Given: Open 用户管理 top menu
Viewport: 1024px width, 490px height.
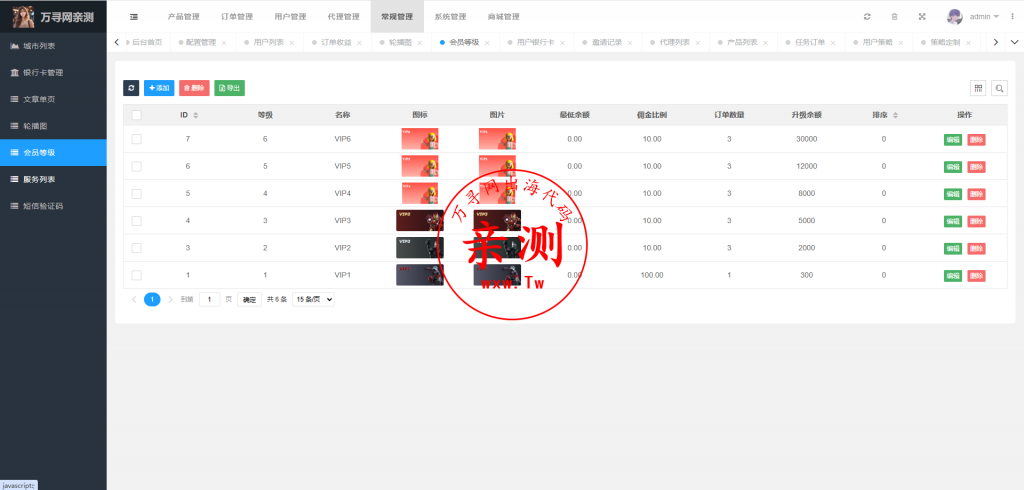Looking at the screenshot, I should pos(291,16).
